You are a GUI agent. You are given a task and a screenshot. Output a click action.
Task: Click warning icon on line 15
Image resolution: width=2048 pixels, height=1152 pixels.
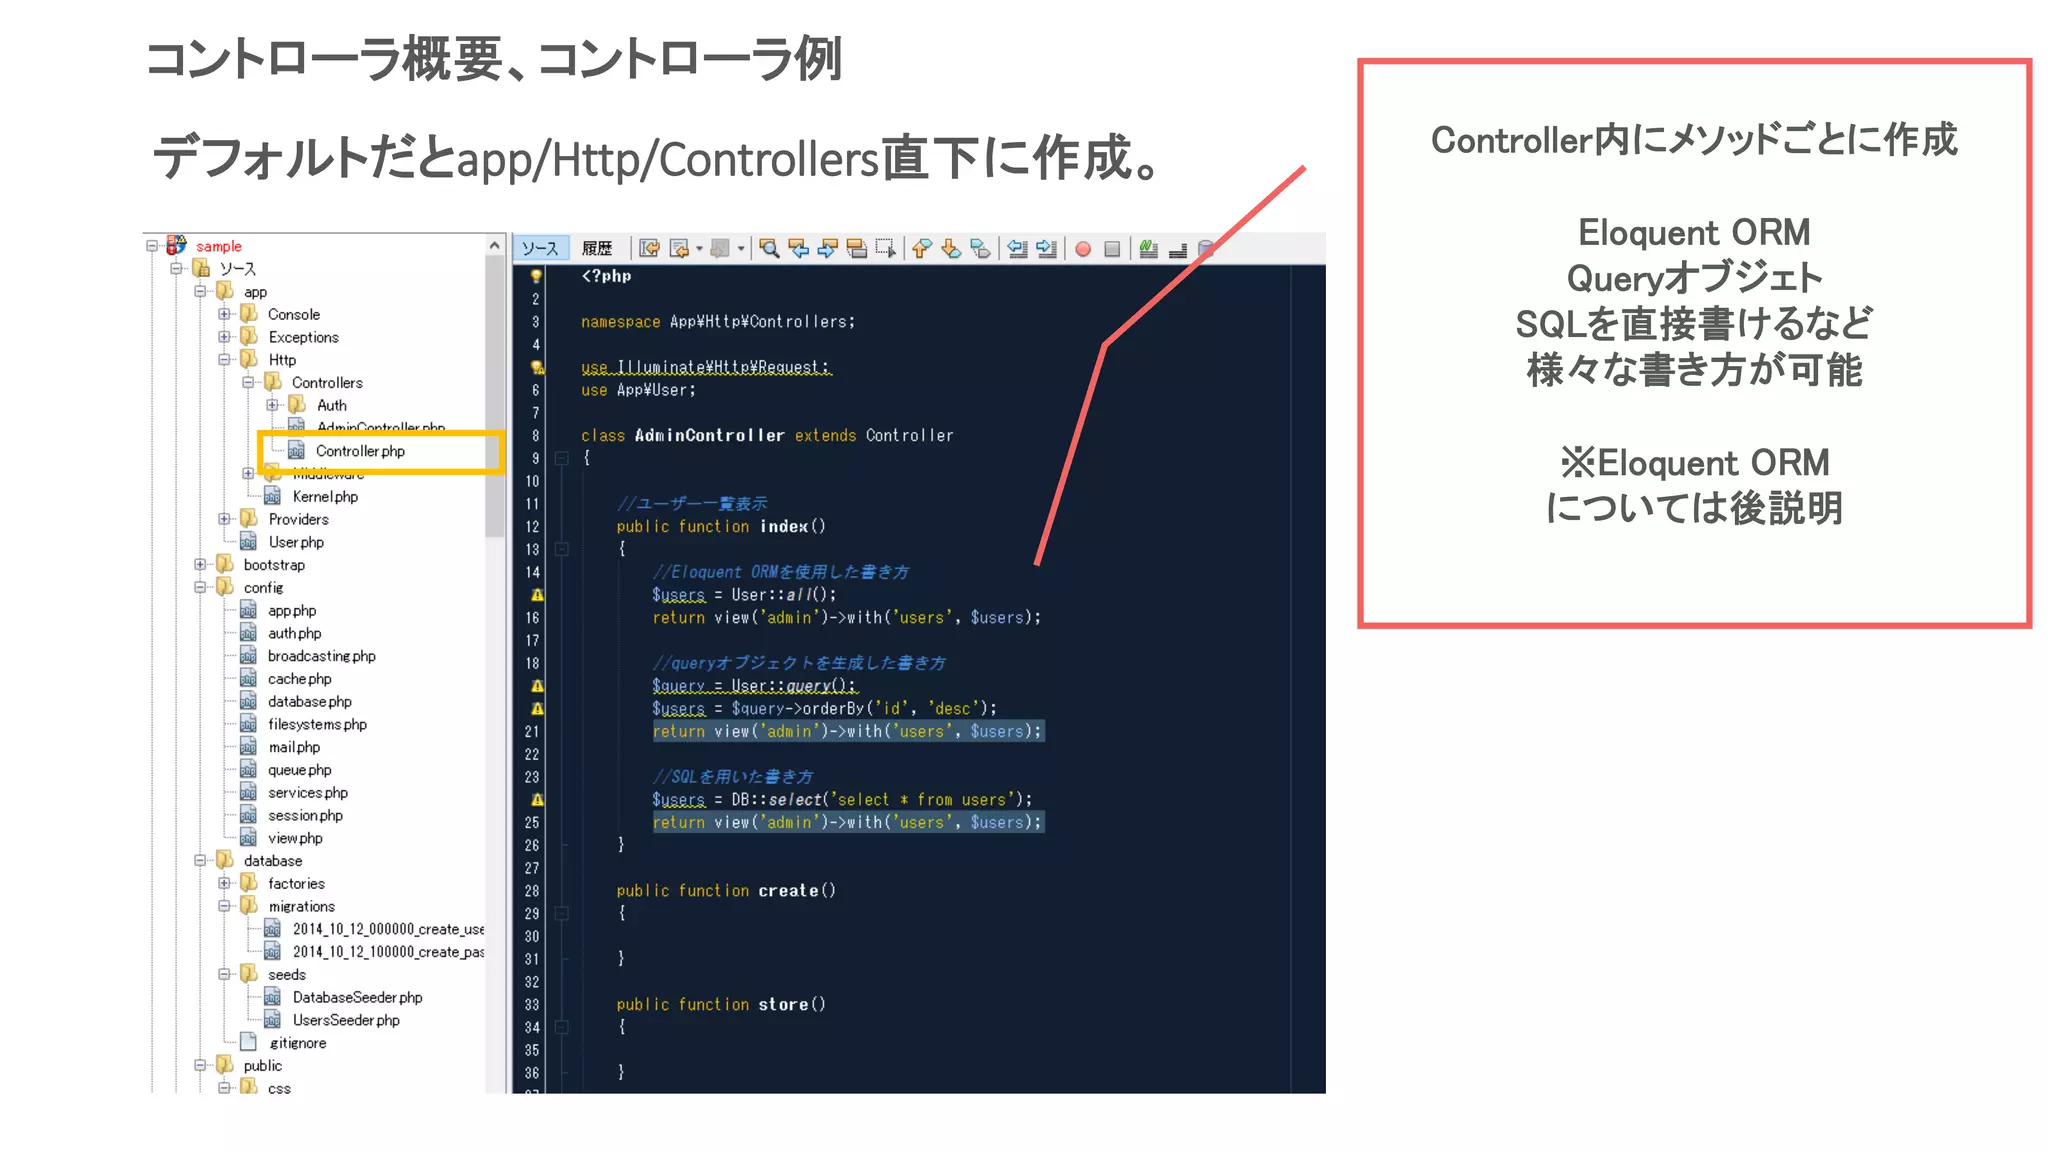tap(537, 594)
